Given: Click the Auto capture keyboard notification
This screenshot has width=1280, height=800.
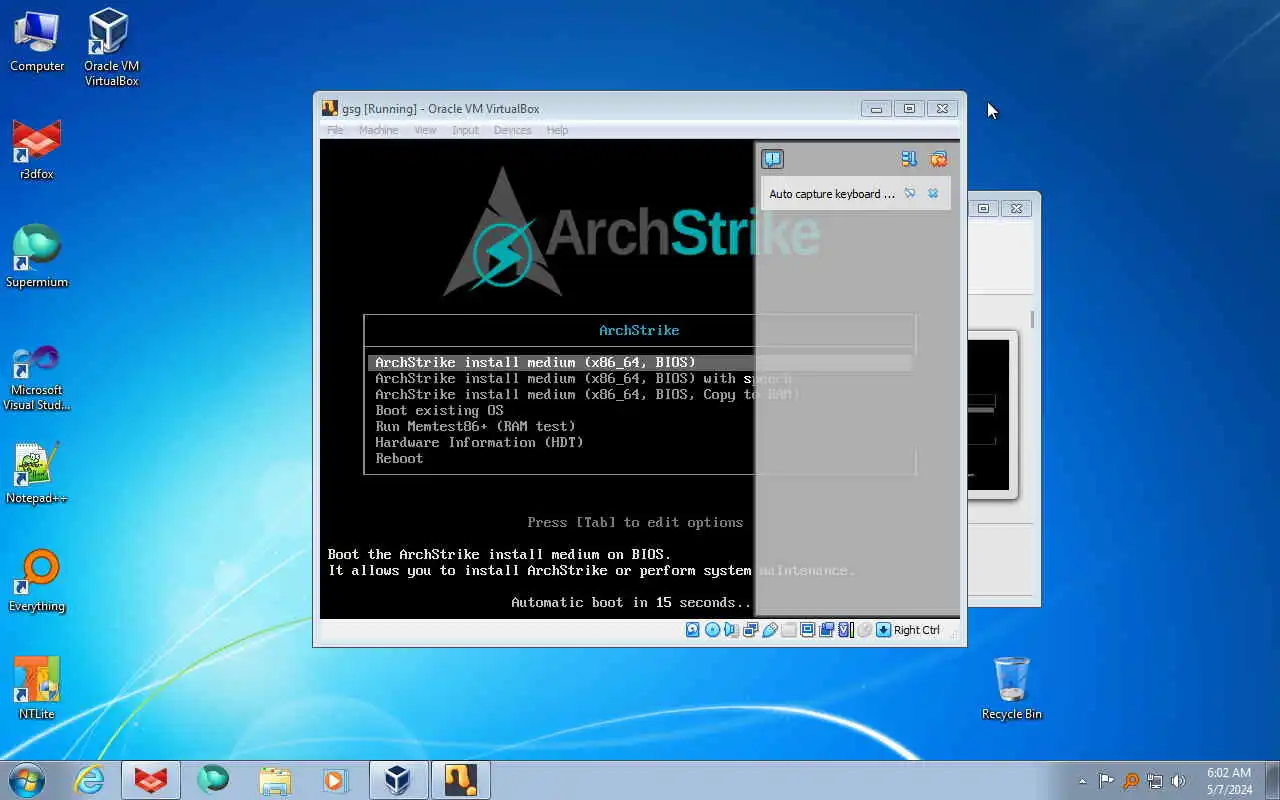Looking at the screenshot, I should pos(855,194).
